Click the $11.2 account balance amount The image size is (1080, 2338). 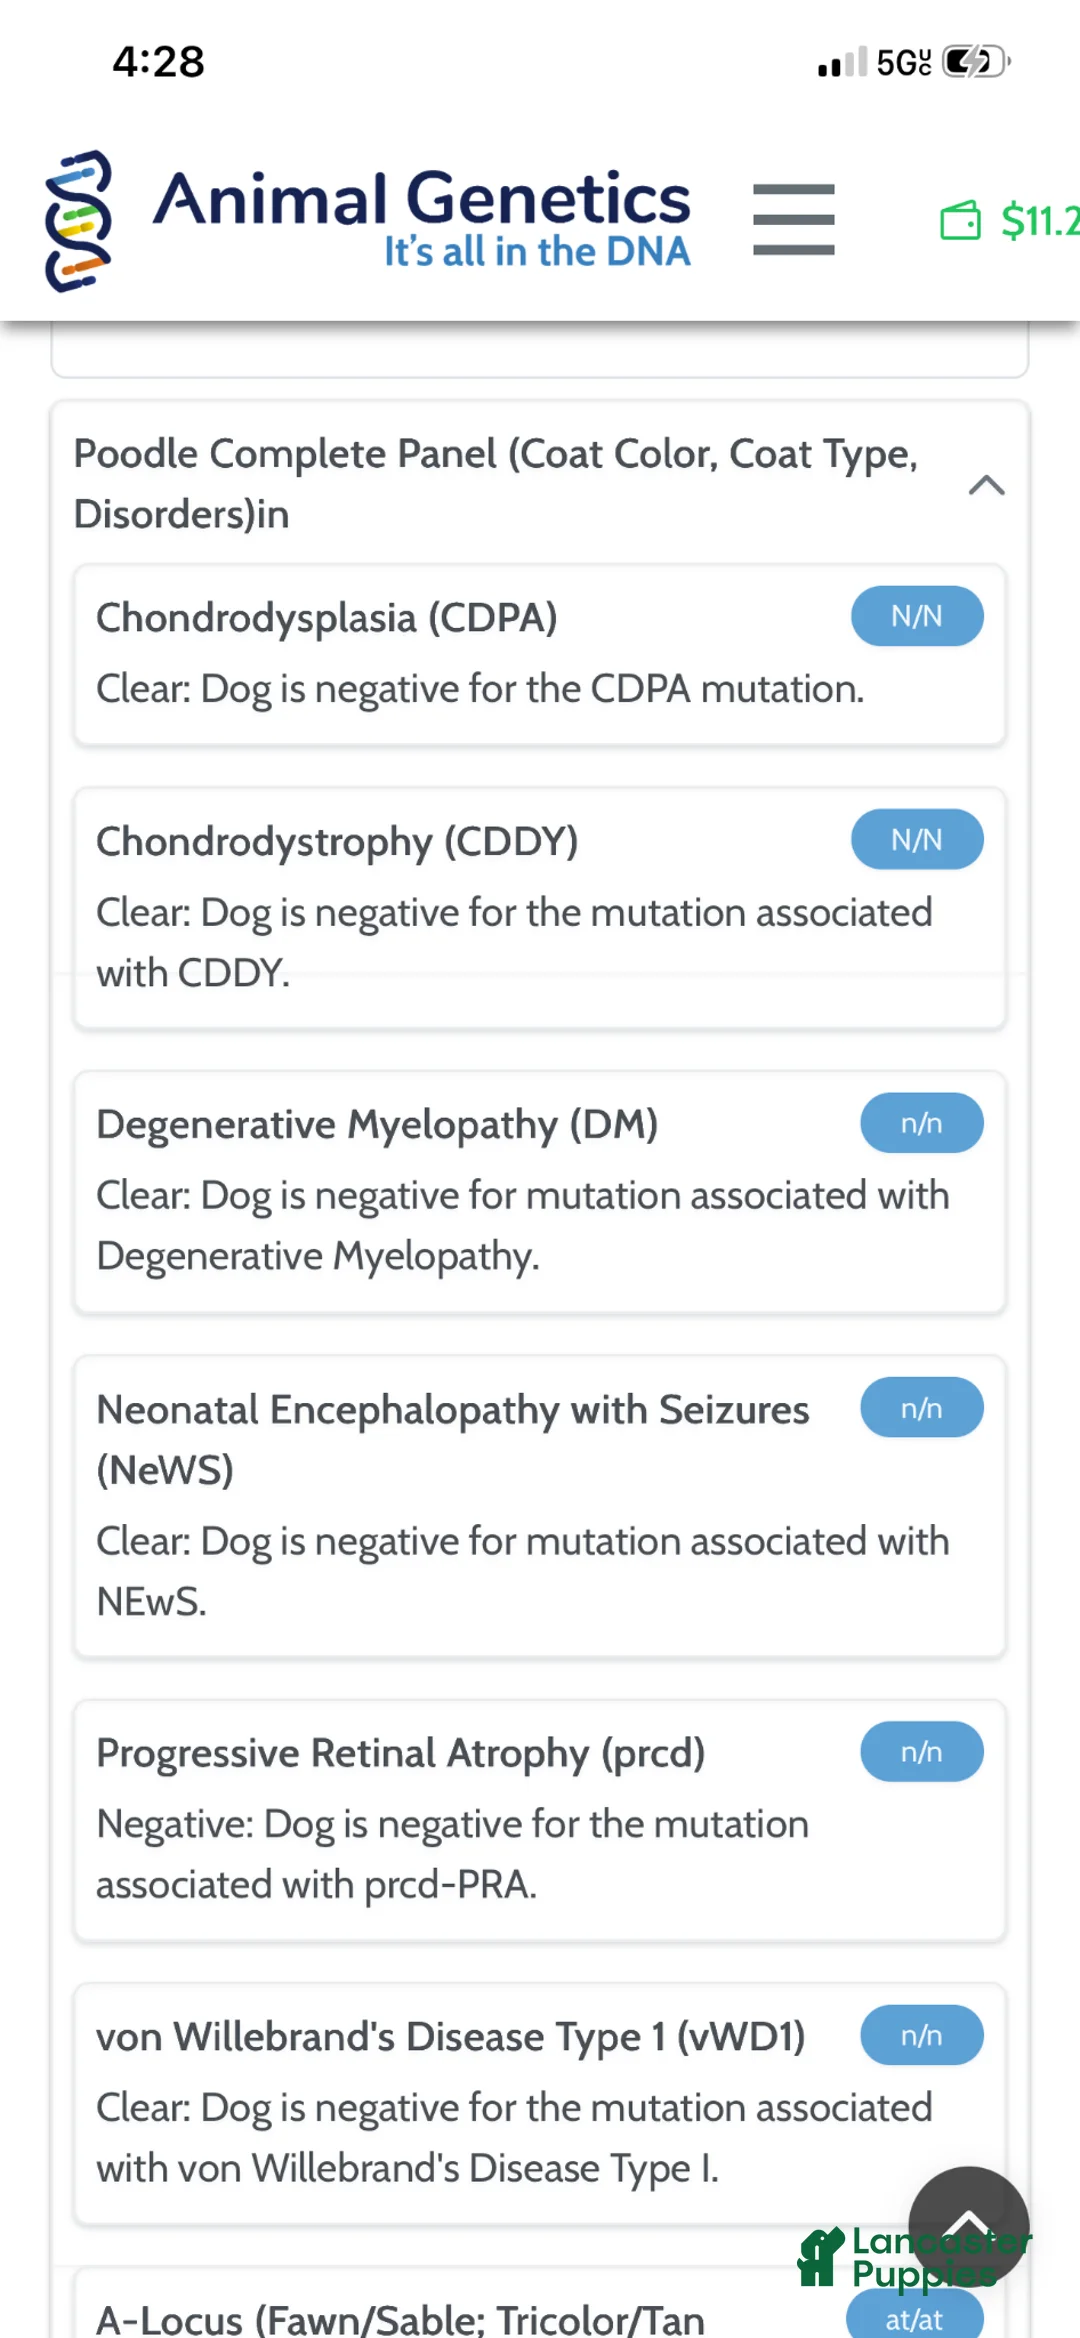click(x=1040, y=221)
